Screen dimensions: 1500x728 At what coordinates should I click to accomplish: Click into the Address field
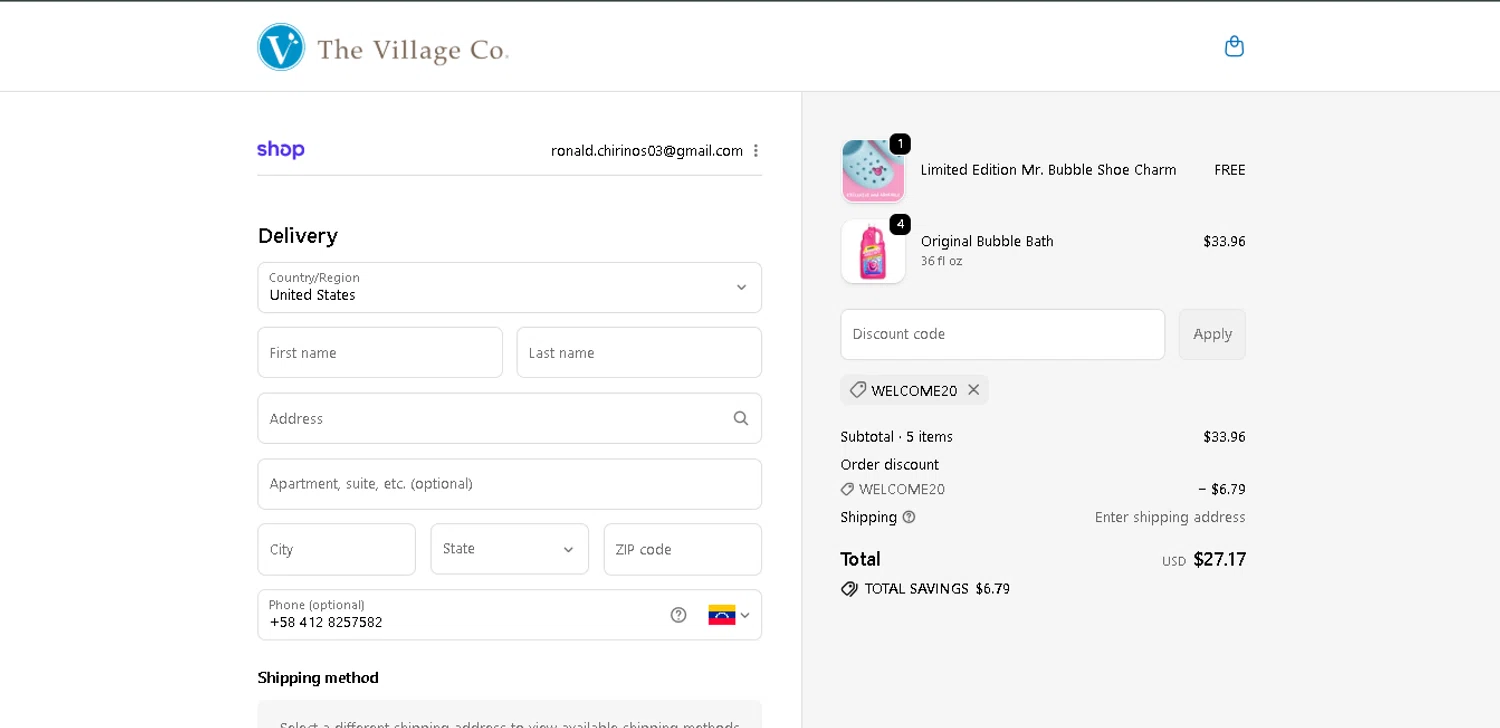pos(510,418)
